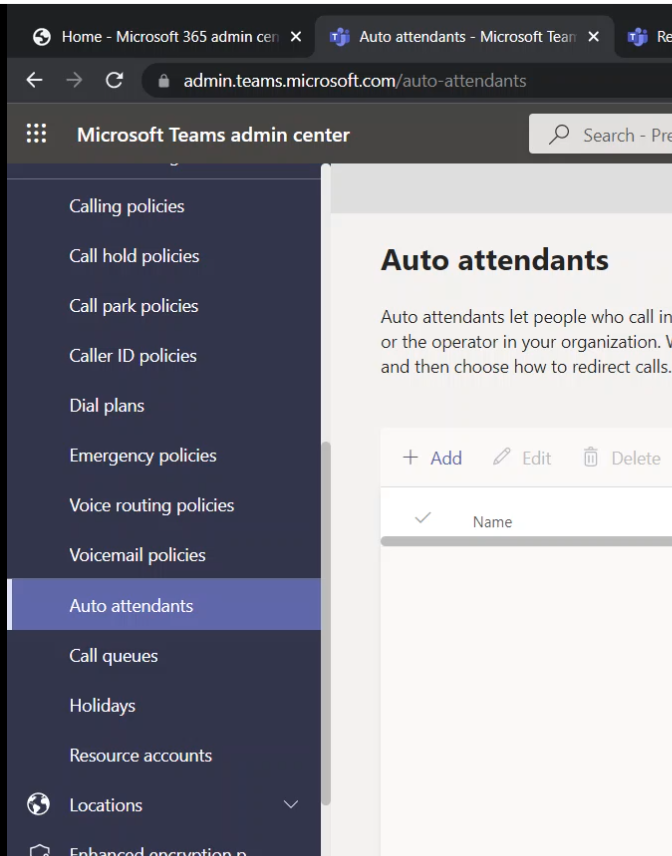The width and height of the screenshot is (672, 856).
Task: Open the Holidays page
Action: (102, 706)
